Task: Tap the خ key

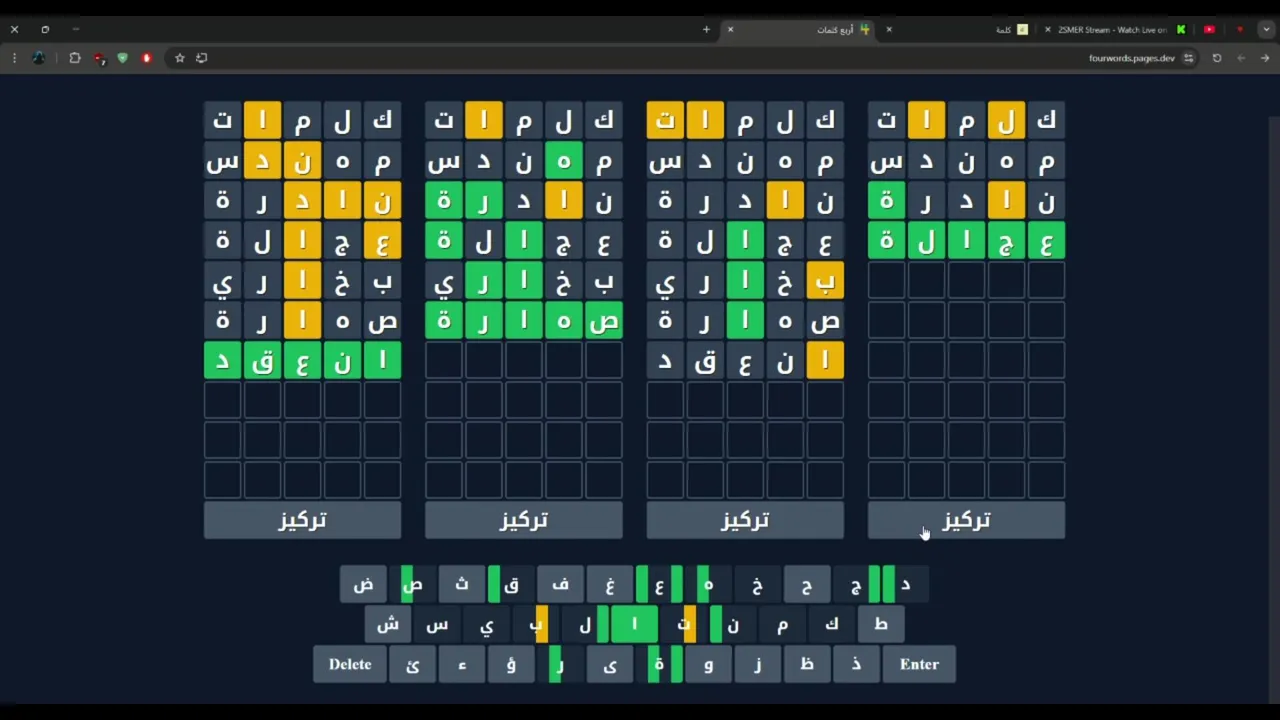Action: point(757,584)
